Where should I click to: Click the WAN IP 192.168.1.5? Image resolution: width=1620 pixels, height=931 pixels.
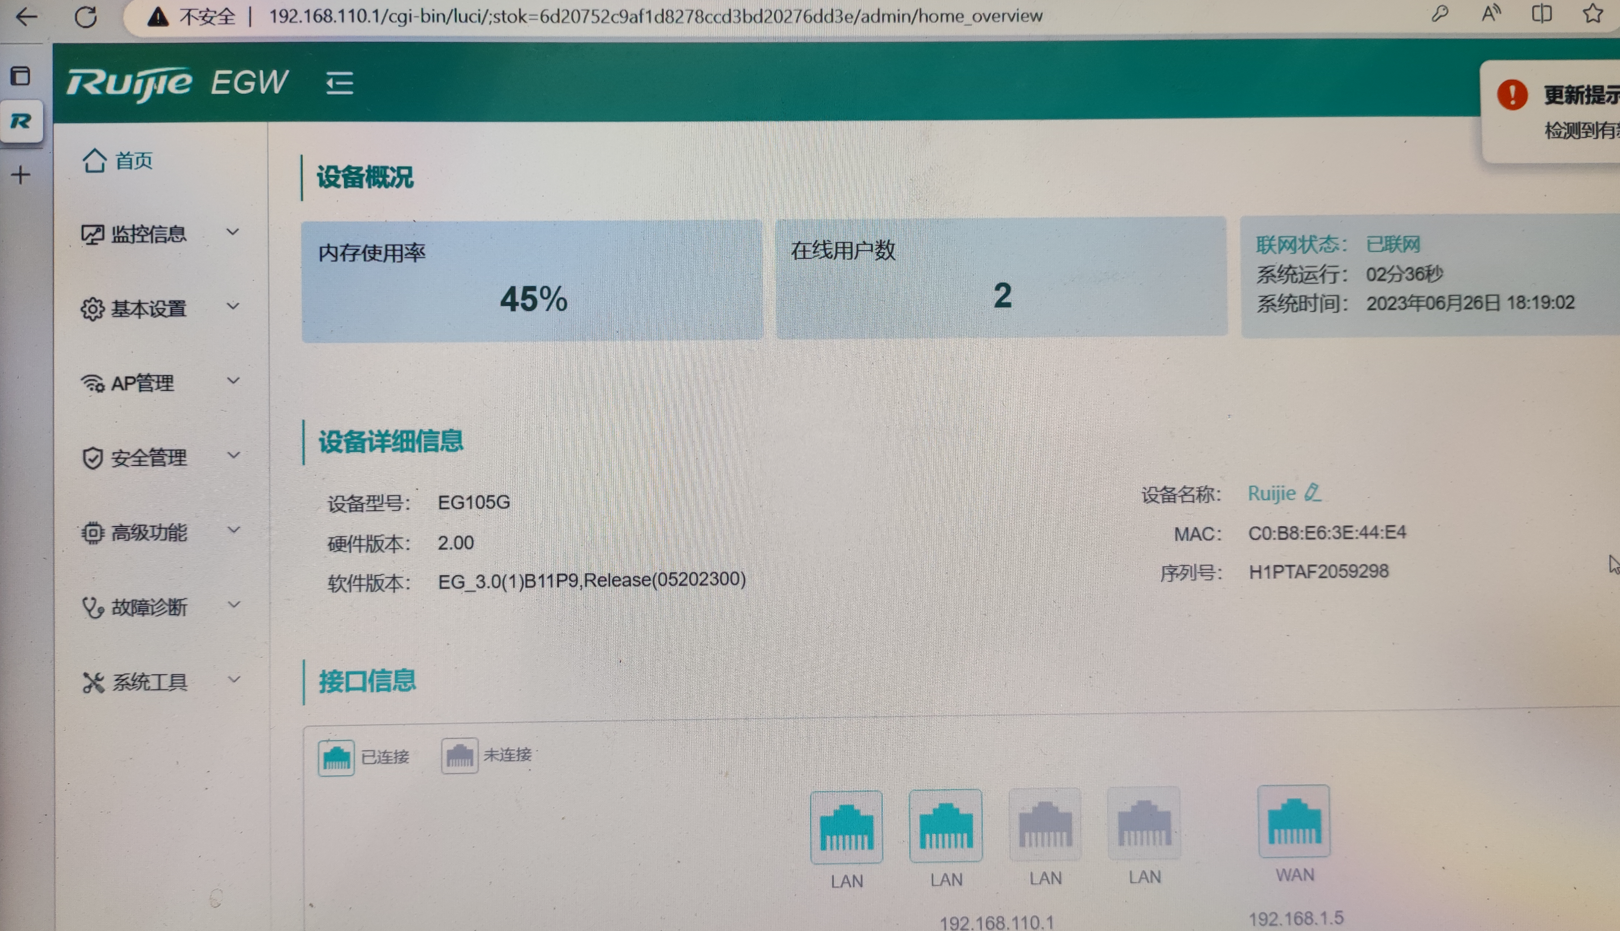1296,918
